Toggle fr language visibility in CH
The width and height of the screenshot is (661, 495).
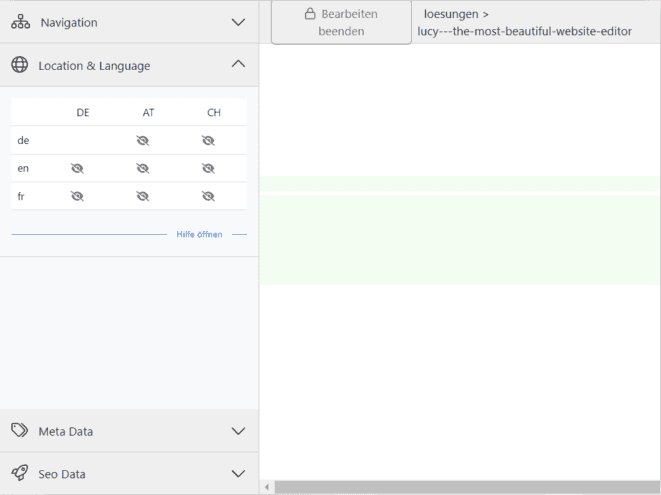tap(208, 196)
